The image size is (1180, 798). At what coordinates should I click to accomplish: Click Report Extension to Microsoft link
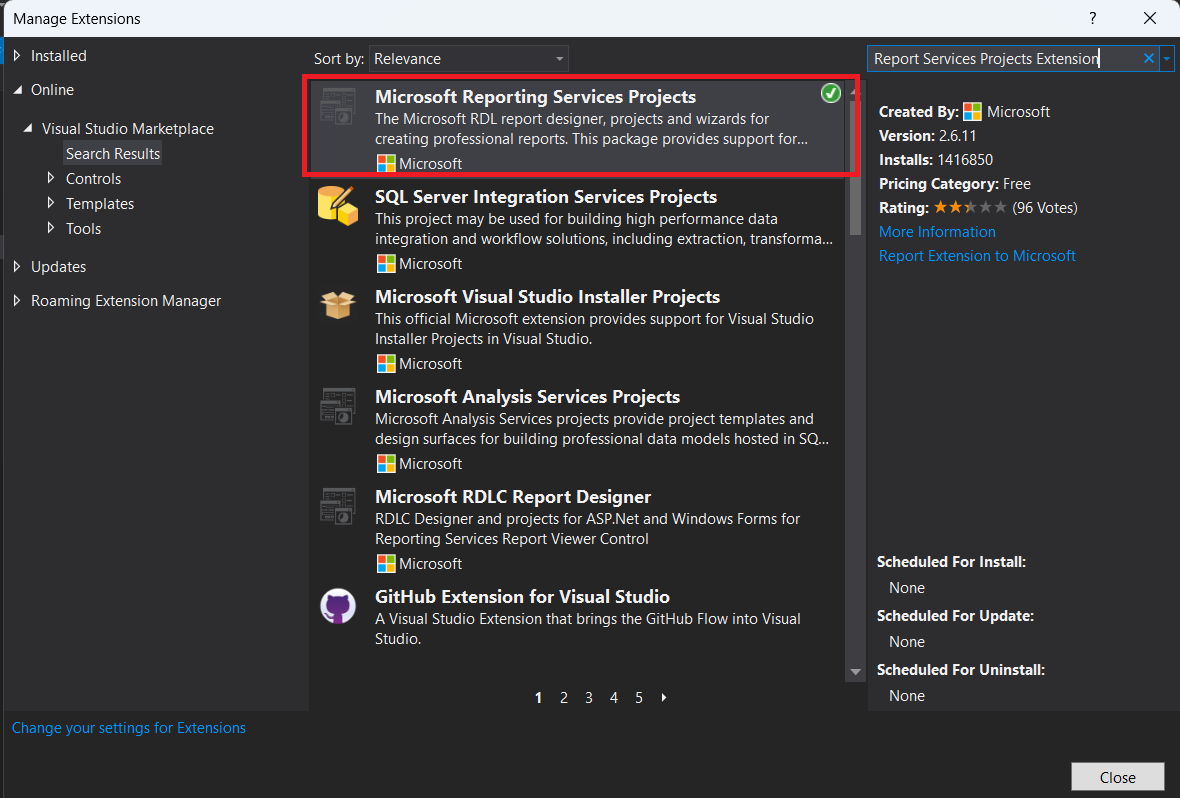click(977, 256)
